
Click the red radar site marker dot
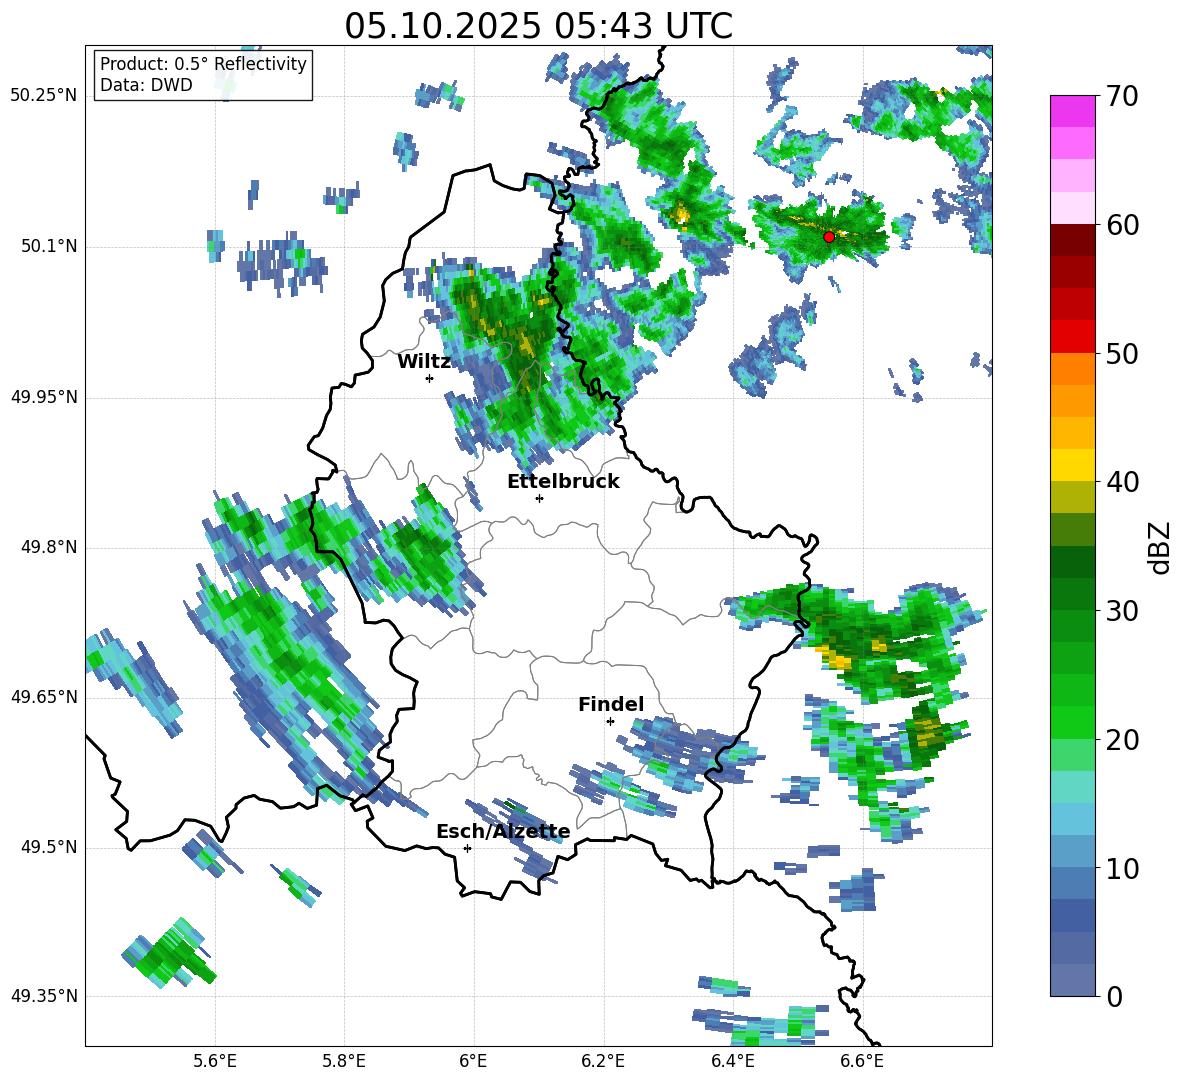click(x=828, y=236)
